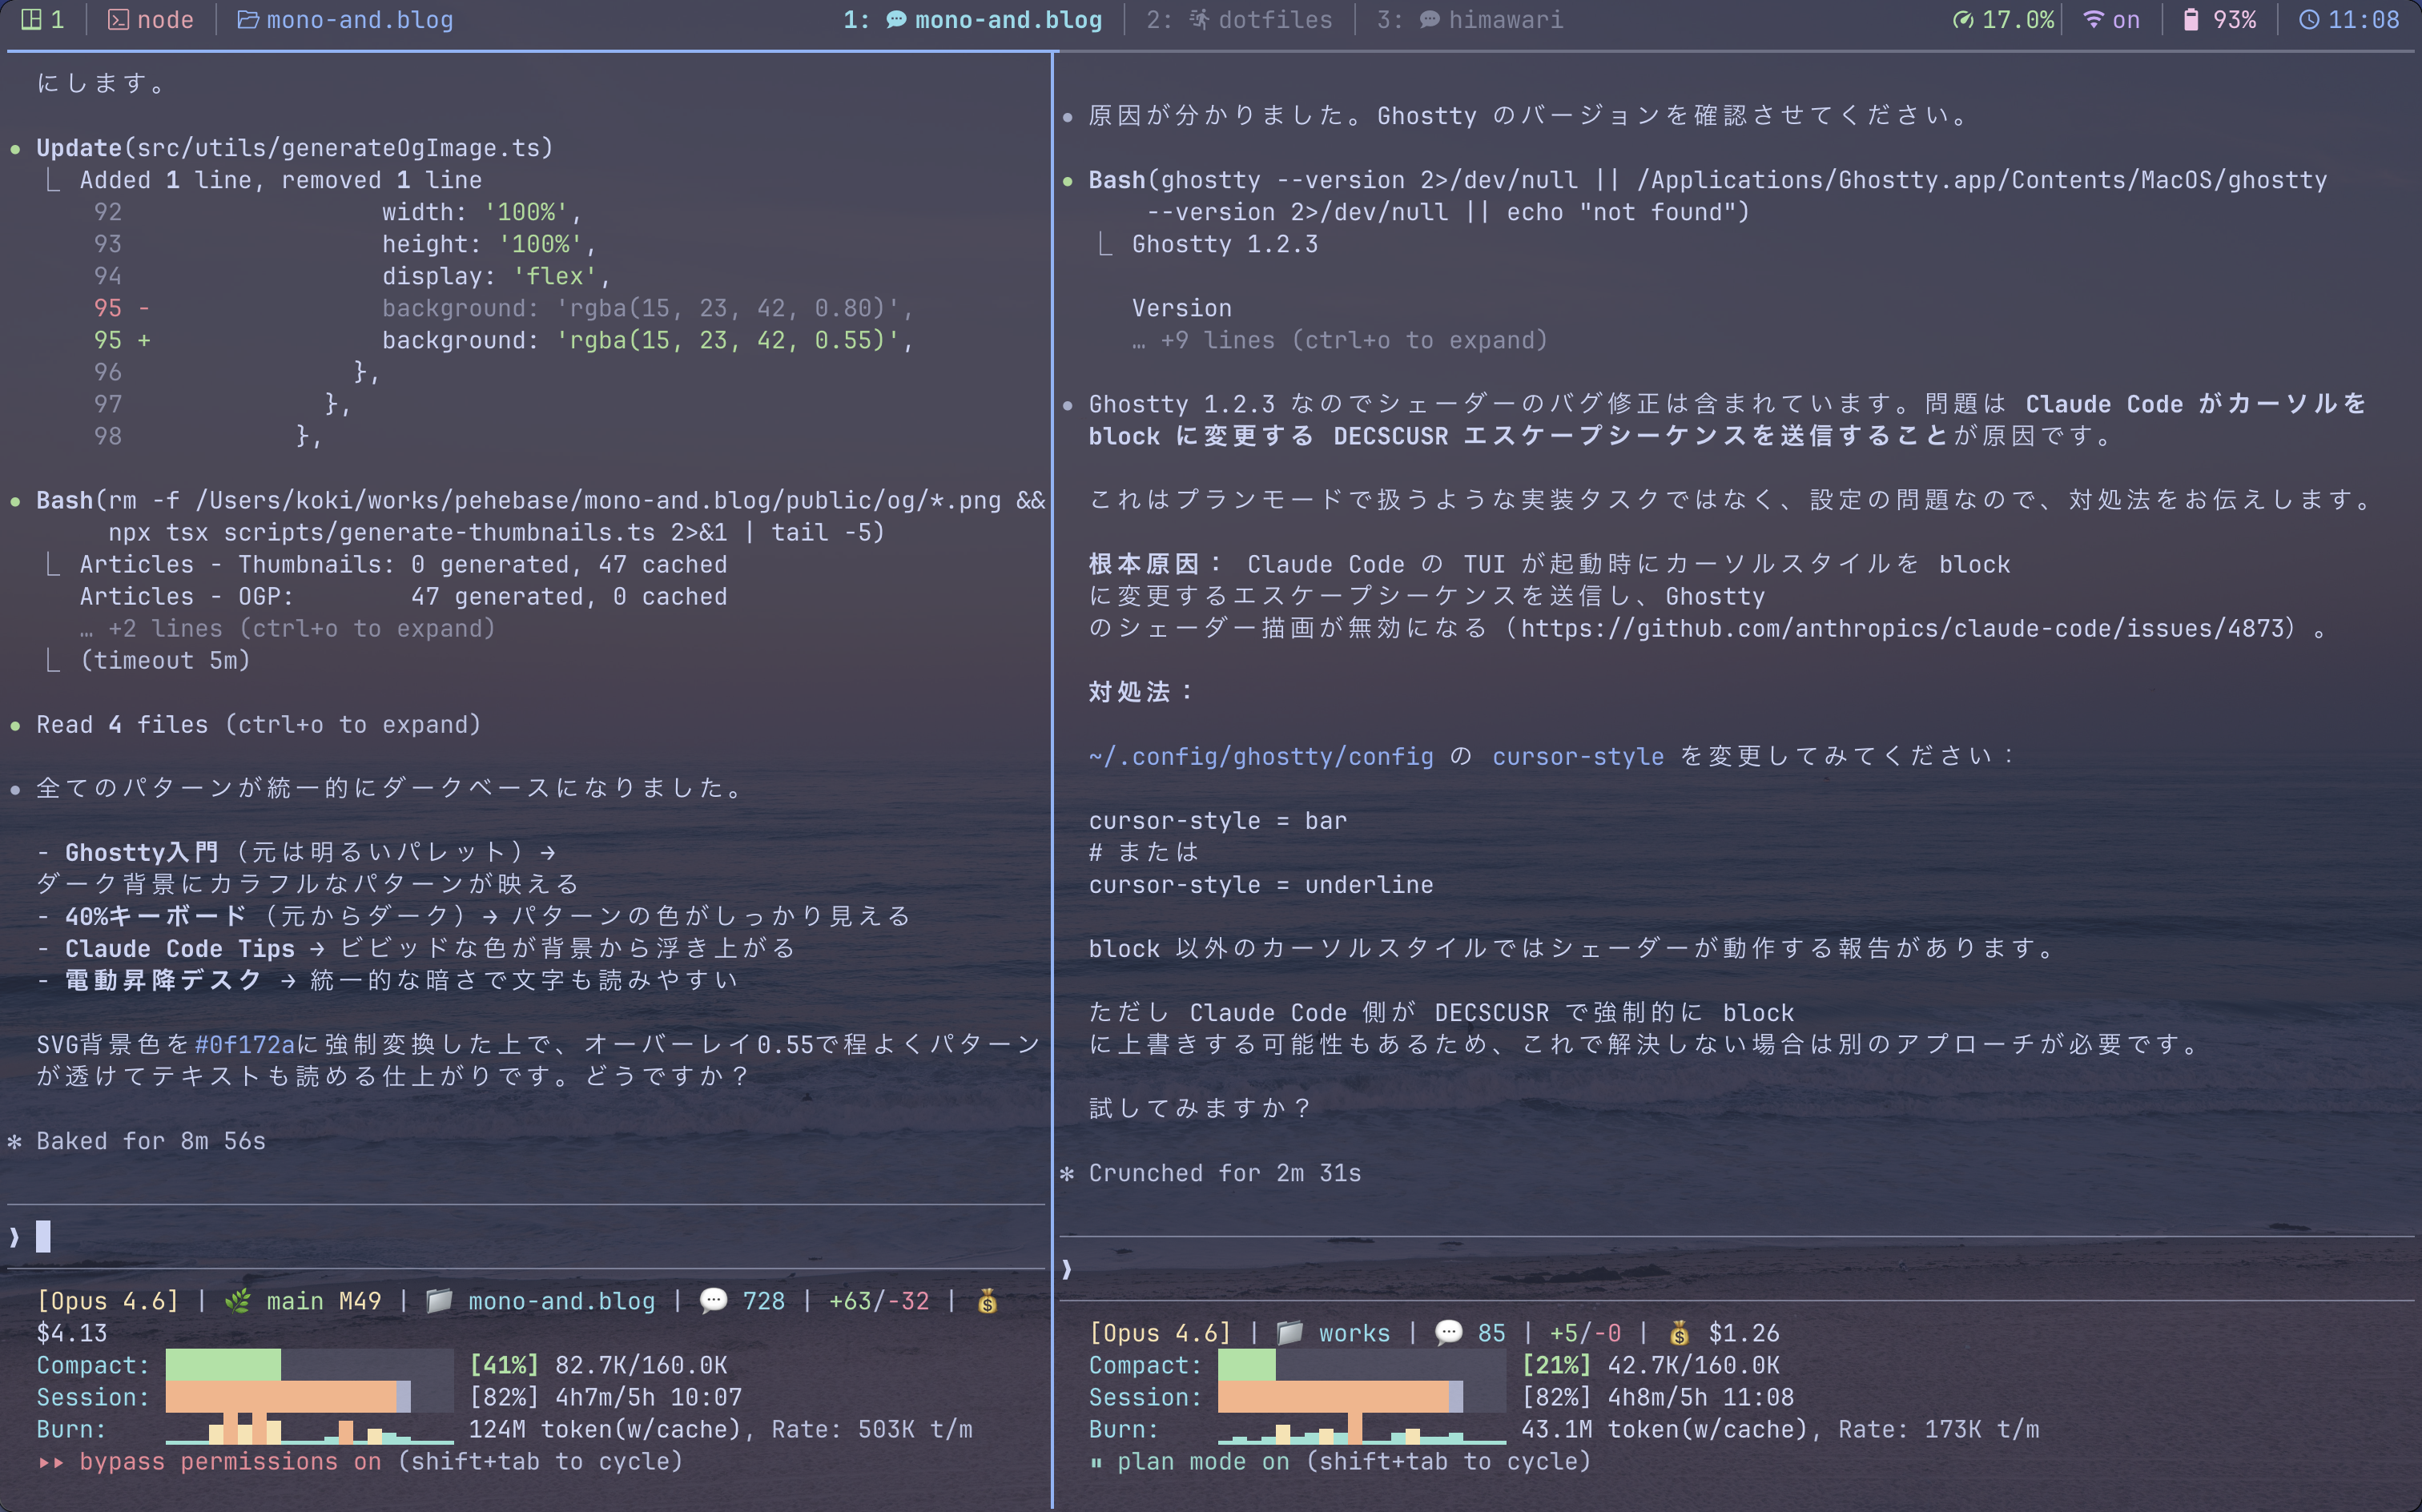This screenshot has width=2422, height=1512.
Task: Click the battery icon showing 93%
Action: pos(2191,19)
